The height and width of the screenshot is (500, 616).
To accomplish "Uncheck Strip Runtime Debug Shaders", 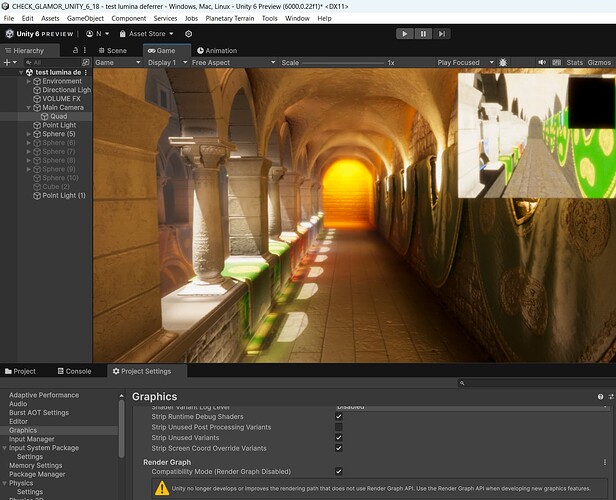I will 338,416.
